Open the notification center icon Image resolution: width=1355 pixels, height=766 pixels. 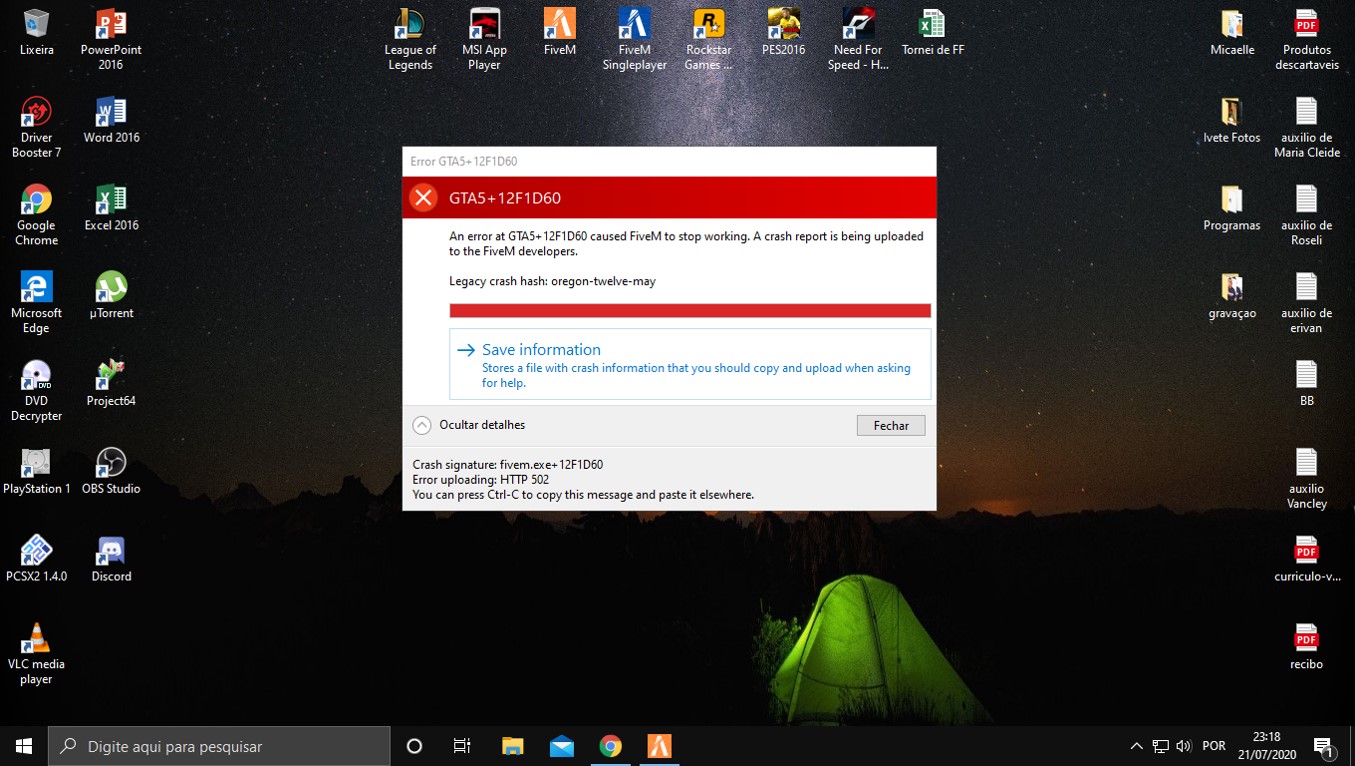(1324, 746)
